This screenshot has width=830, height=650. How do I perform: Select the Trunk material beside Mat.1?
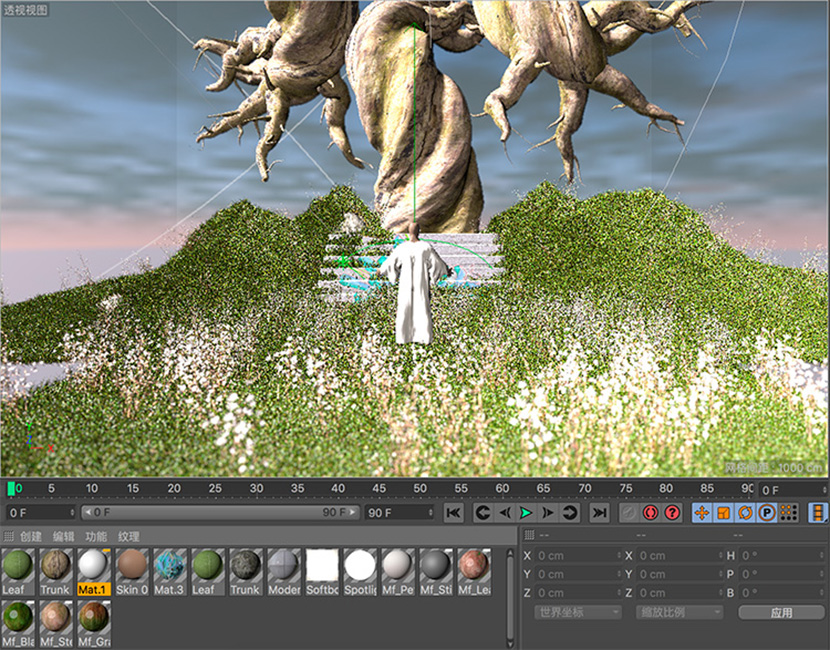(56, 572)
